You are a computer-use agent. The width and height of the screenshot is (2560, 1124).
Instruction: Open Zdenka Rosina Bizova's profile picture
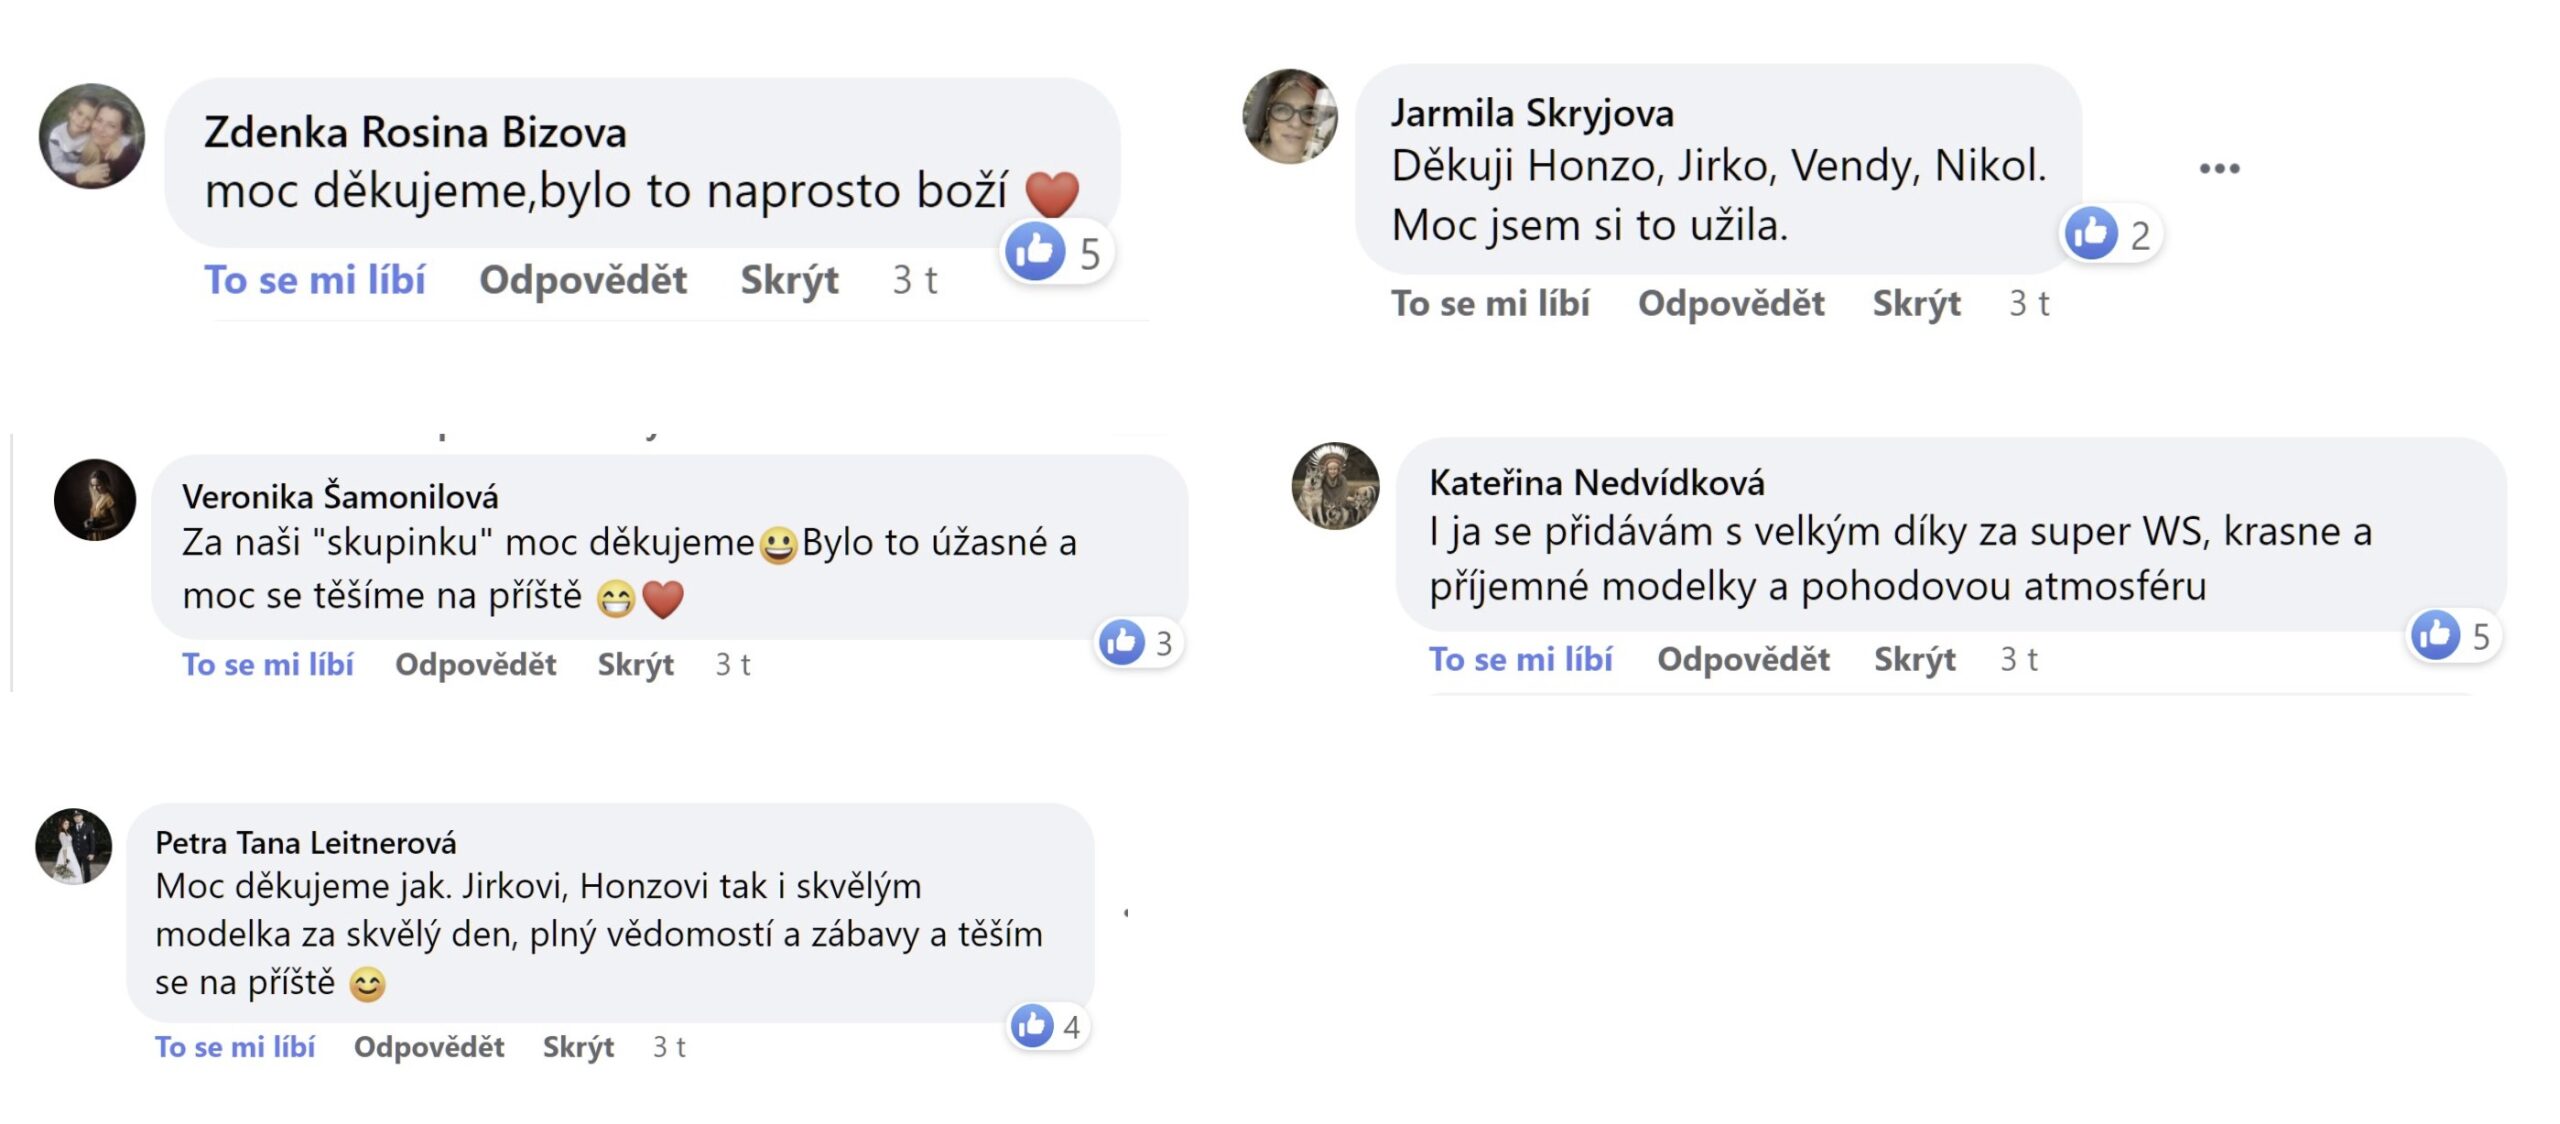pyautogui.click(x=92, y=136)
